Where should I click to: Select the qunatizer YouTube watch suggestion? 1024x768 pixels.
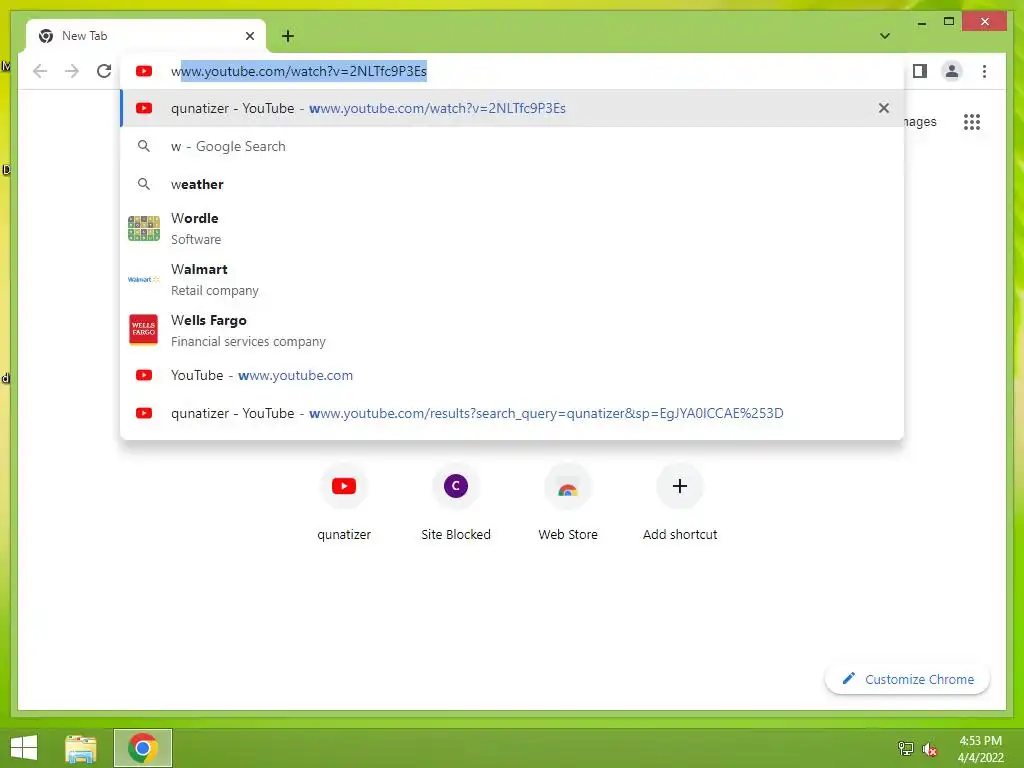(x=512, y=108)
